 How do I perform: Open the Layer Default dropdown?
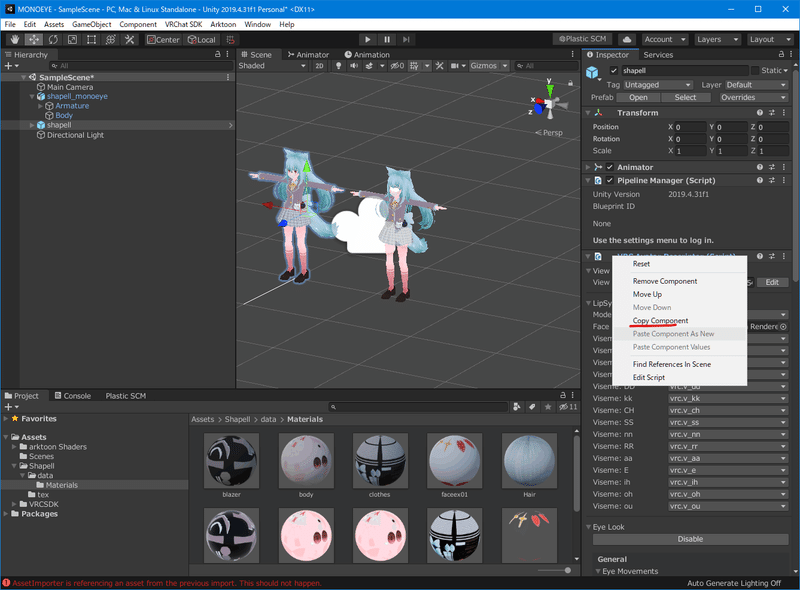pos(756,85)
